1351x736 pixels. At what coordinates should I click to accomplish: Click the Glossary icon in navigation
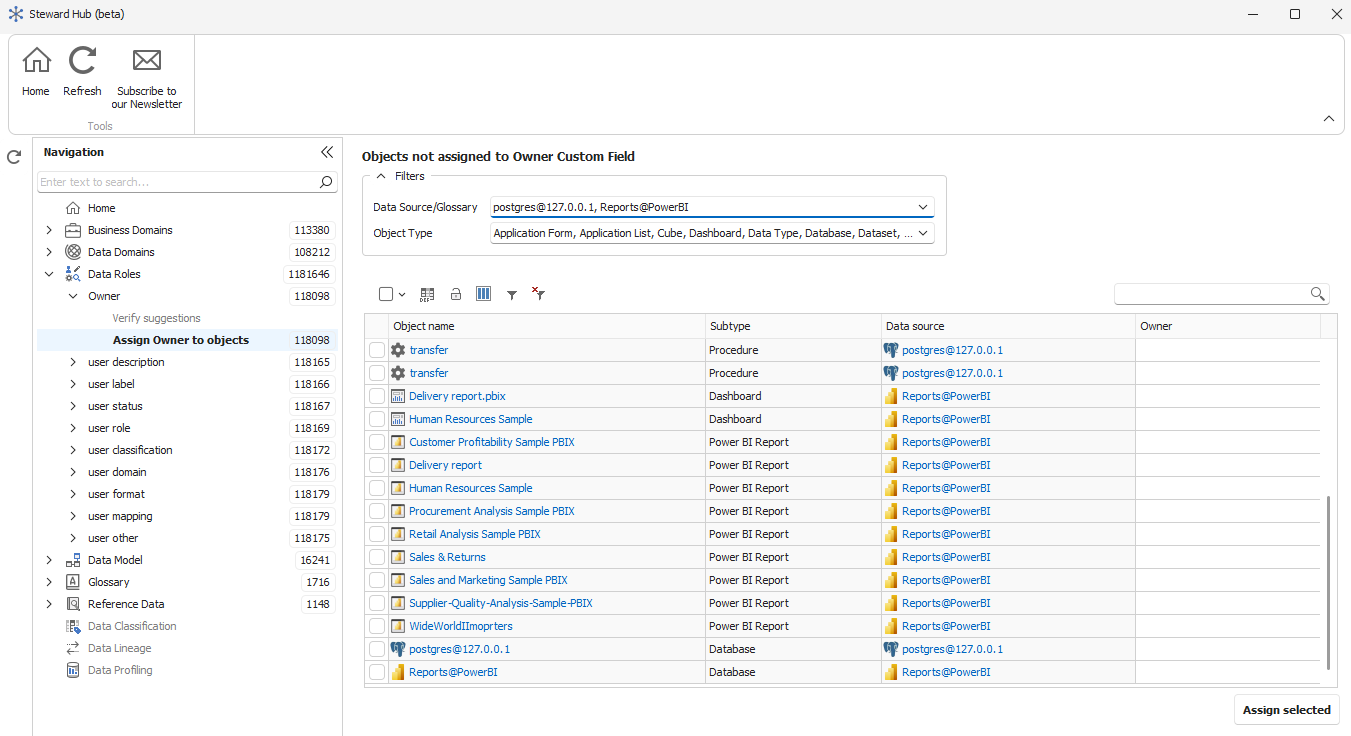(x=73, y=582)
